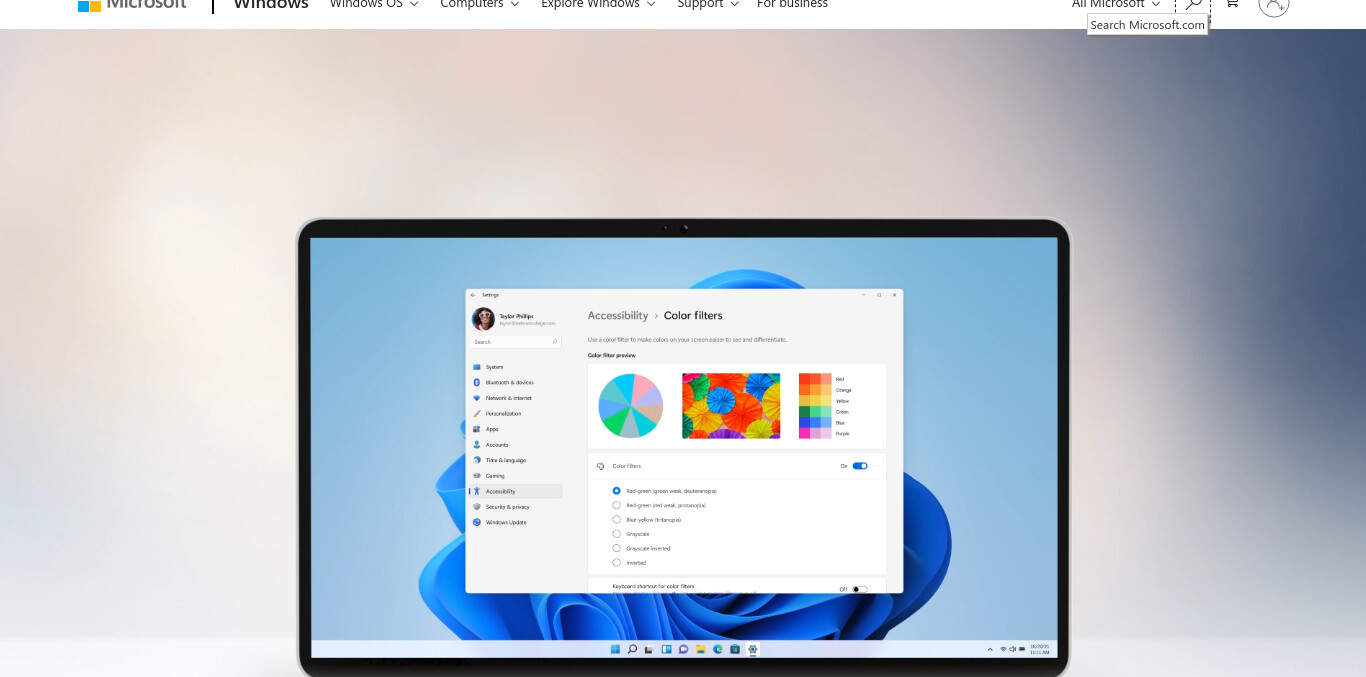Click the Green swatch in color grid
The height and width of the screenshot is (677, 1366).
(x=815, y=411)
